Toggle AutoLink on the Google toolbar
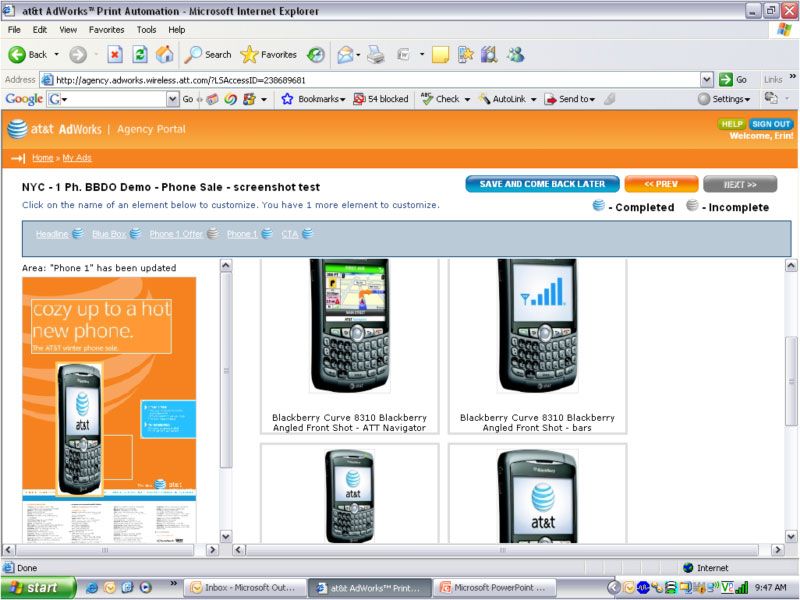 point(509,98)
